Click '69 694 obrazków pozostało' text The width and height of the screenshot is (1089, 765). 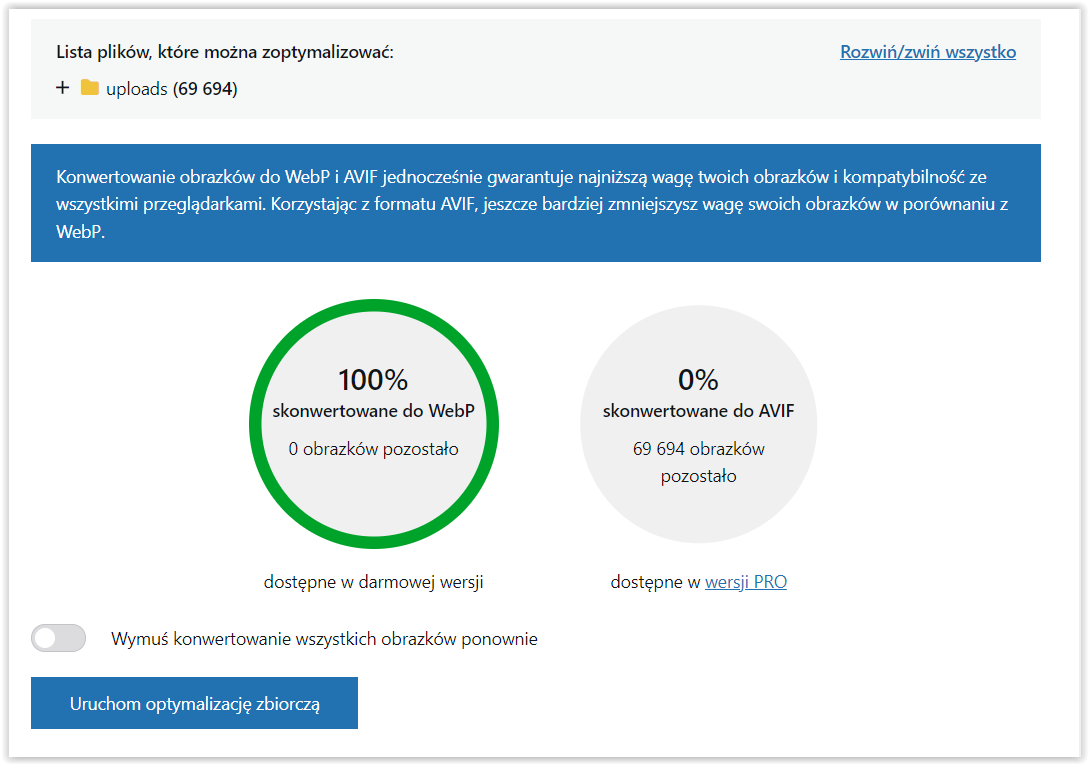pos(699,463)
